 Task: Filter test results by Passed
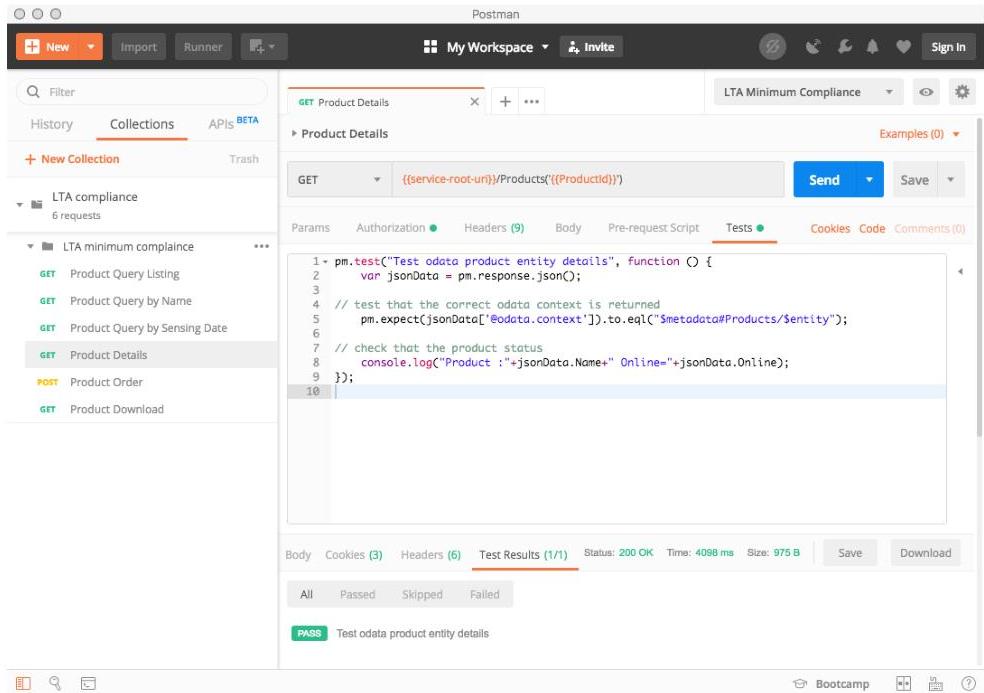pos(357,594)
